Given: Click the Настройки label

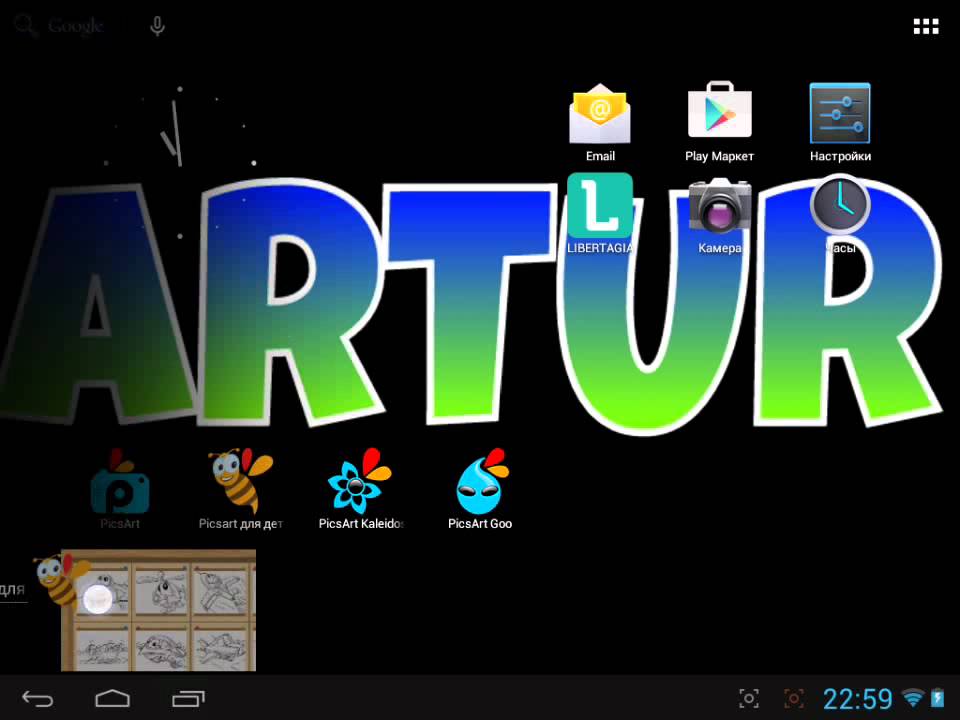Looking at the screenshot, I should [840, 156].
